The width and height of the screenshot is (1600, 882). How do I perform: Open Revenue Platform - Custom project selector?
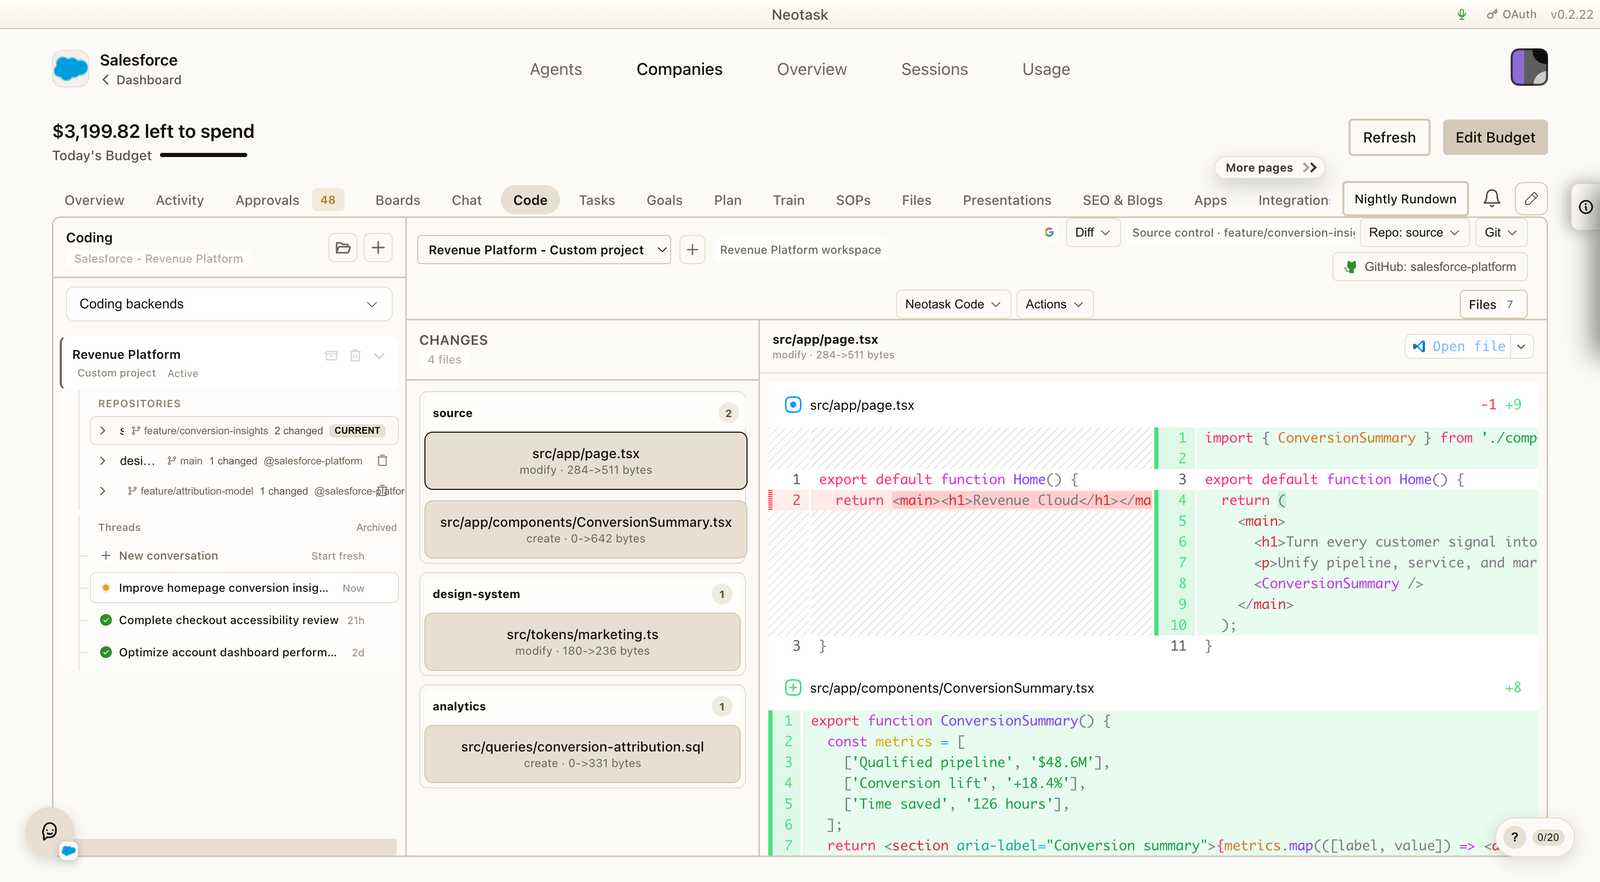pos(544,250)
